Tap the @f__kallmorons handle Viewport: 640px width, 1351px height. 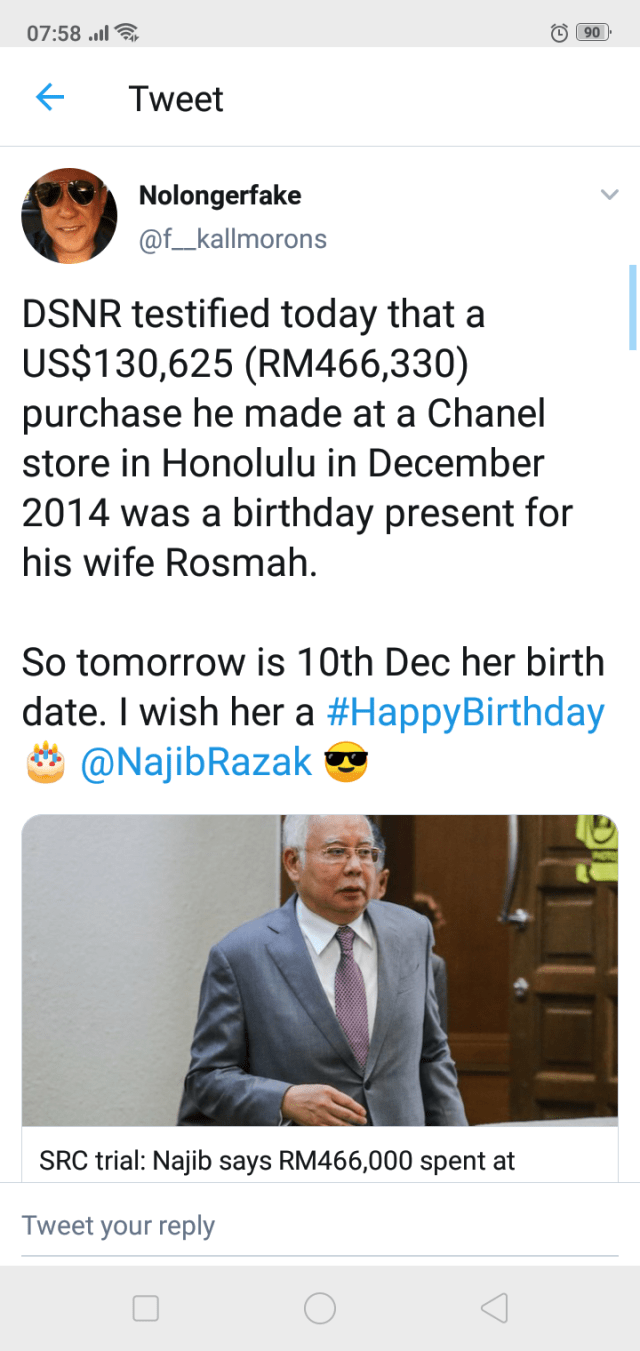click(233, 240)
